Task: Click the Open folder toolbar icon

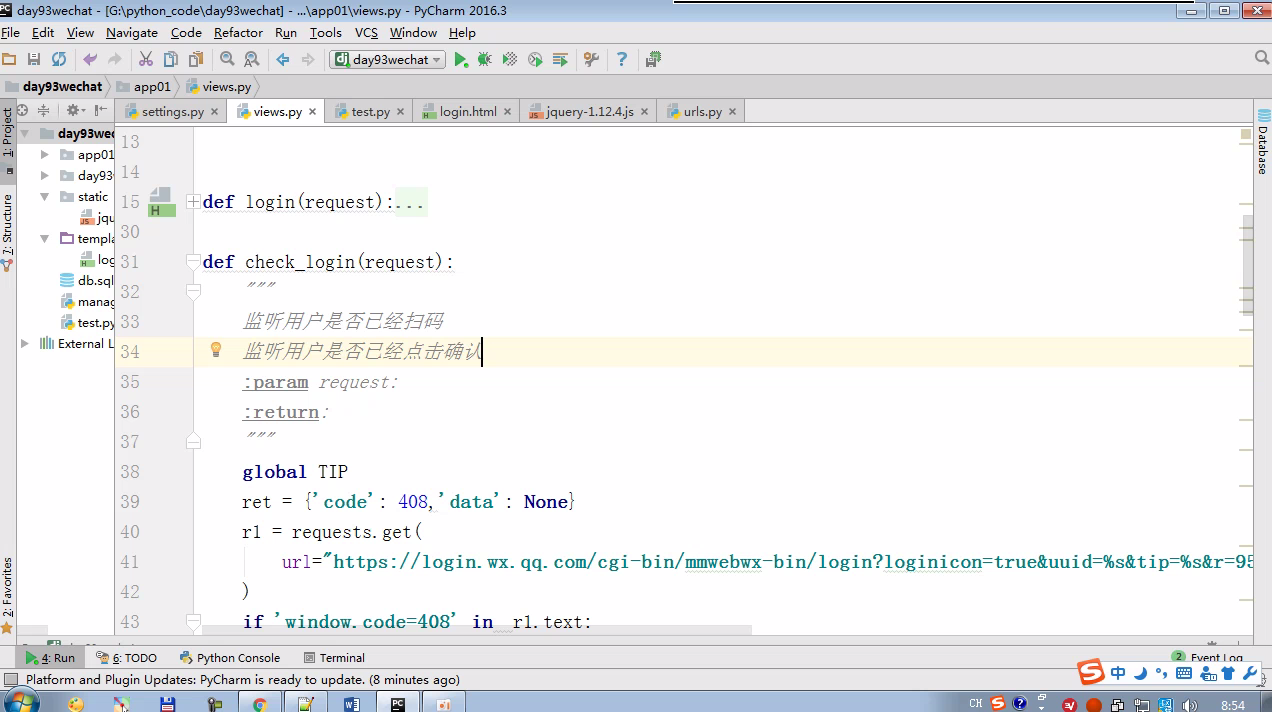Action: click(x=9, y=60)
